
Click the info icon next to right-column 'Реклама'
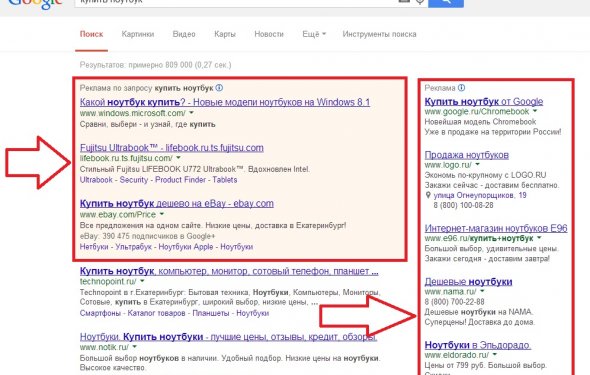461,88
